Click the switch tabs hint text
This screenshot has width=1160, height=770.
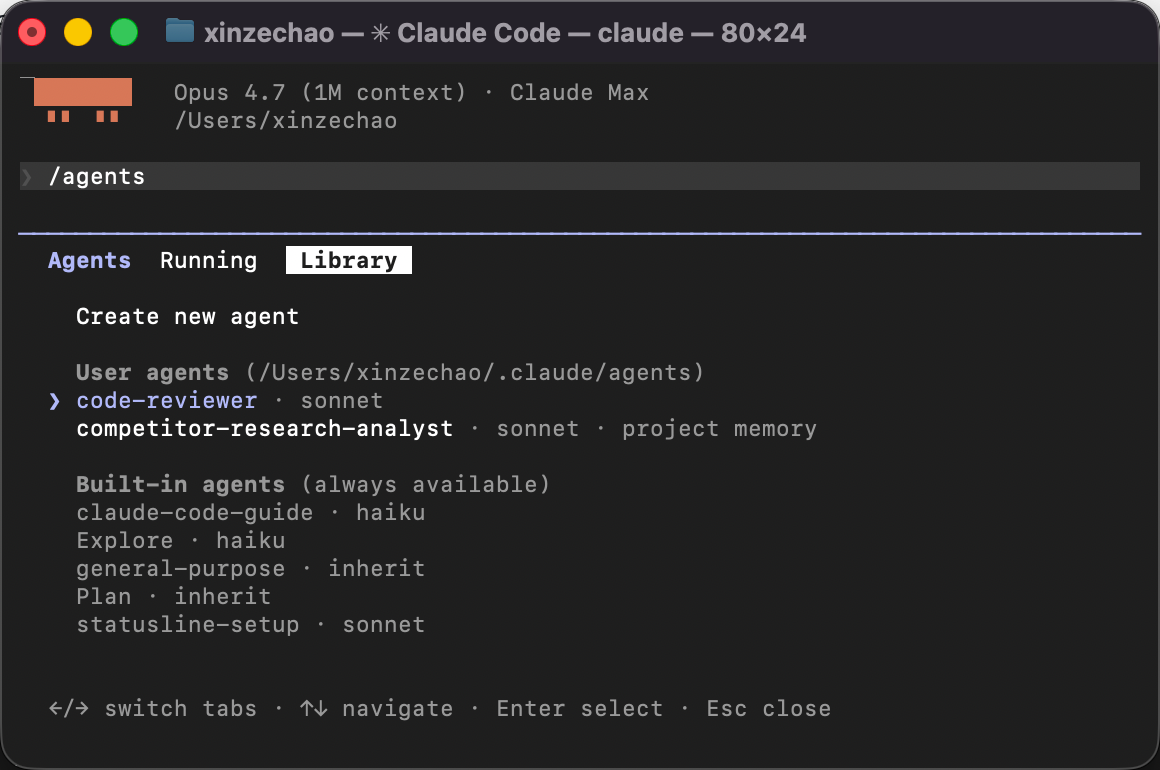click(x=181, y=709)
